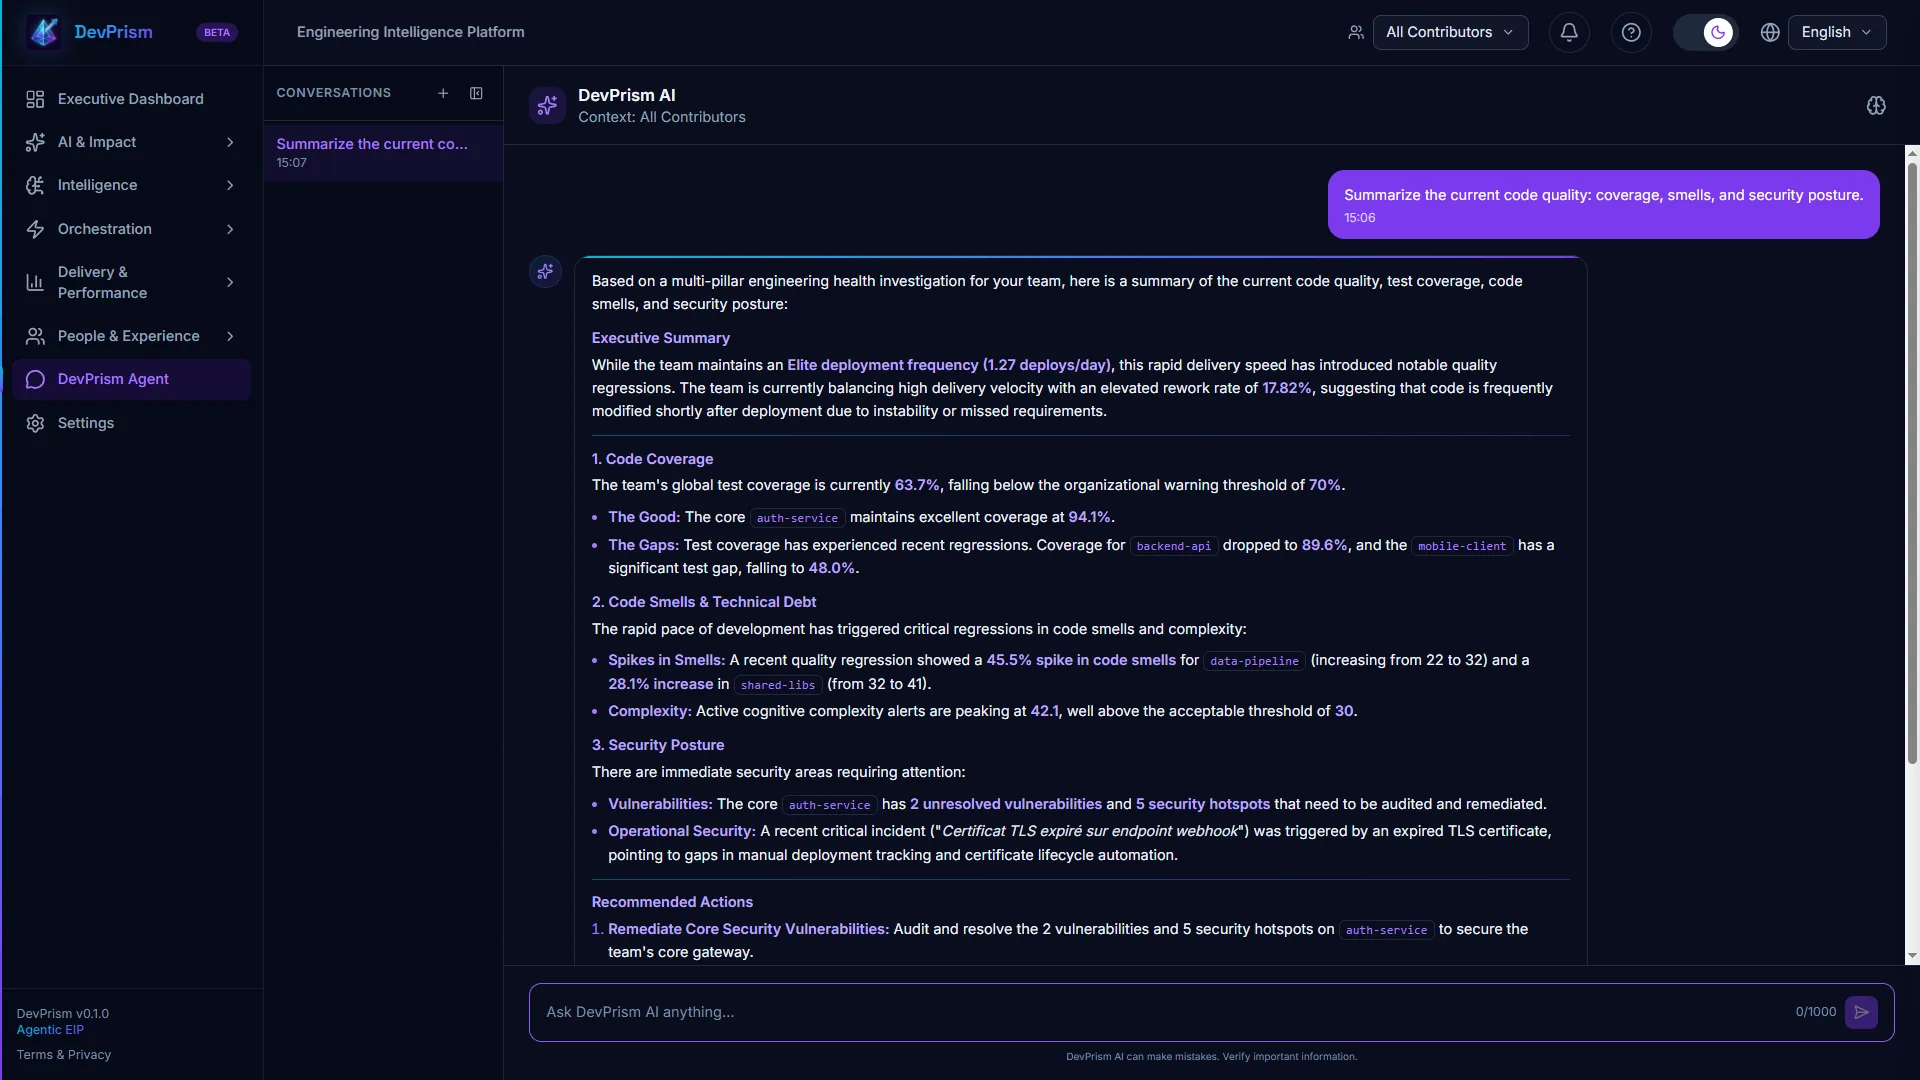The width and height of the screenshot is (1920, 1080).
Task: Click the Recommended Actions heading
Action: pos(672,902)
